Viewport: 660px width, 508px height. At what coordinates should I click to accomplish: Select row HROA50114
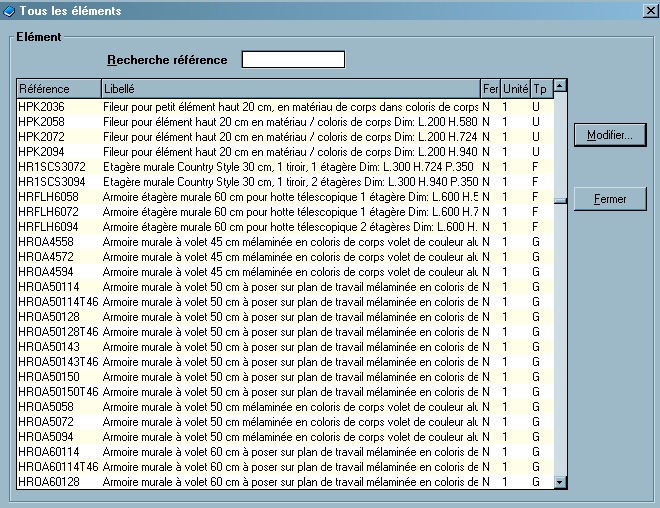click(x=285, y=287)
